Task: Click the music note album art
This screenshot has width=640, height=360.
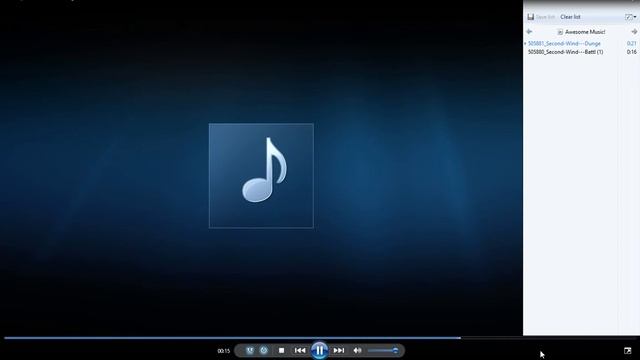Action: [261, 176]
